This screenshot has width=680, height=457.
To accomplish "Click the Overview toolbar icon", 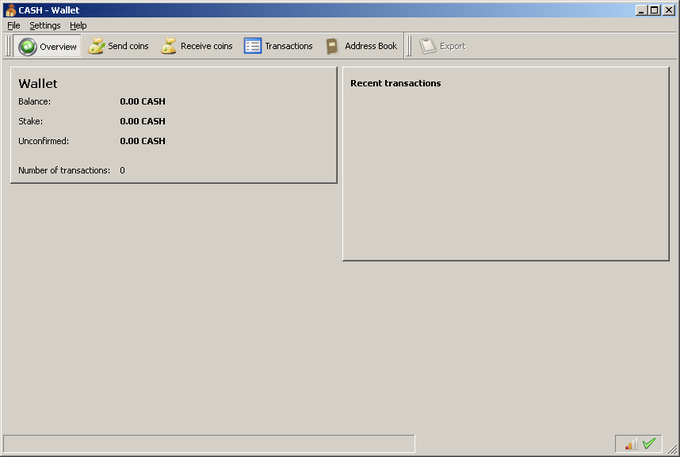I will pos(27,46).
